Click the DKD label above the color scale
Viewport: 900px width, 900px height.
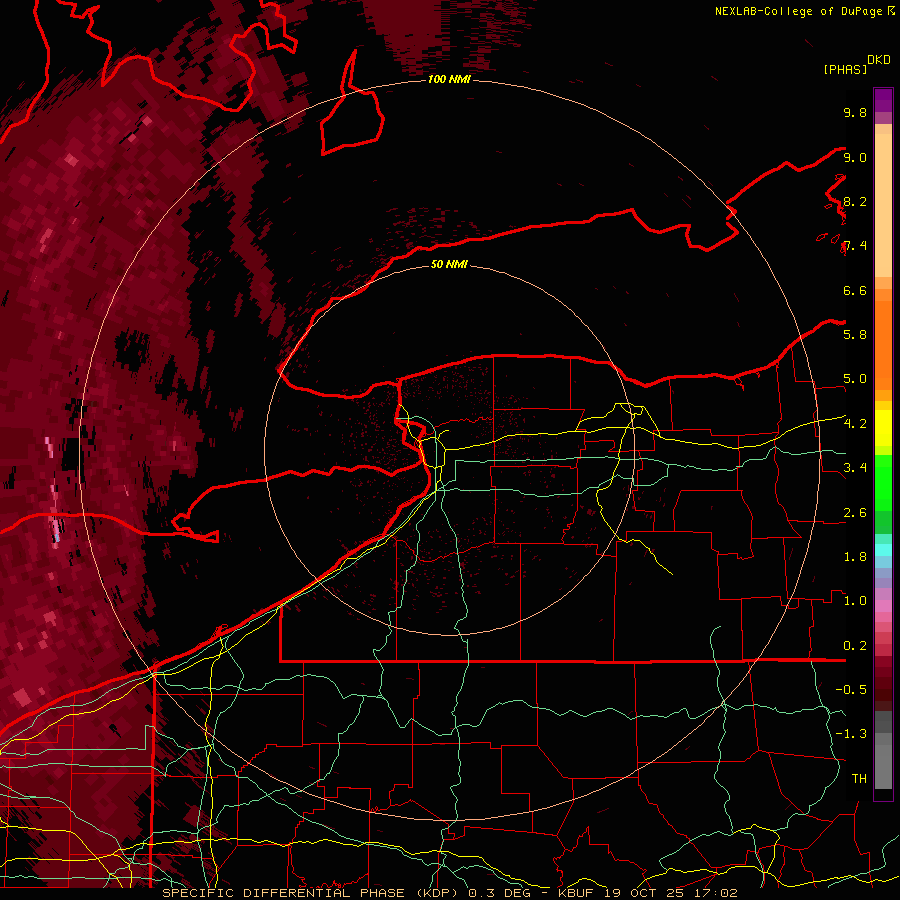point(878,60)
